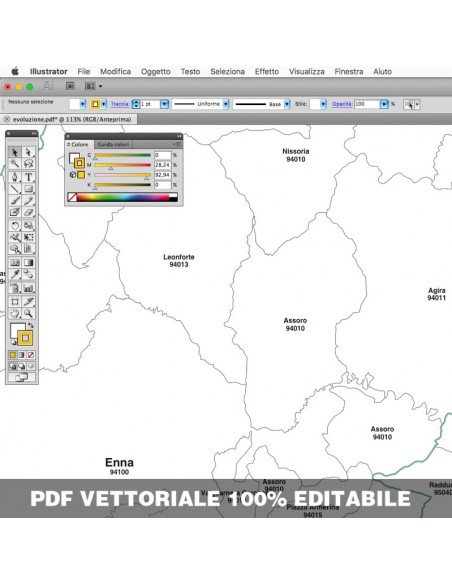Select the Column Graph tool
The image size is (452, 584).
[28, 288]
